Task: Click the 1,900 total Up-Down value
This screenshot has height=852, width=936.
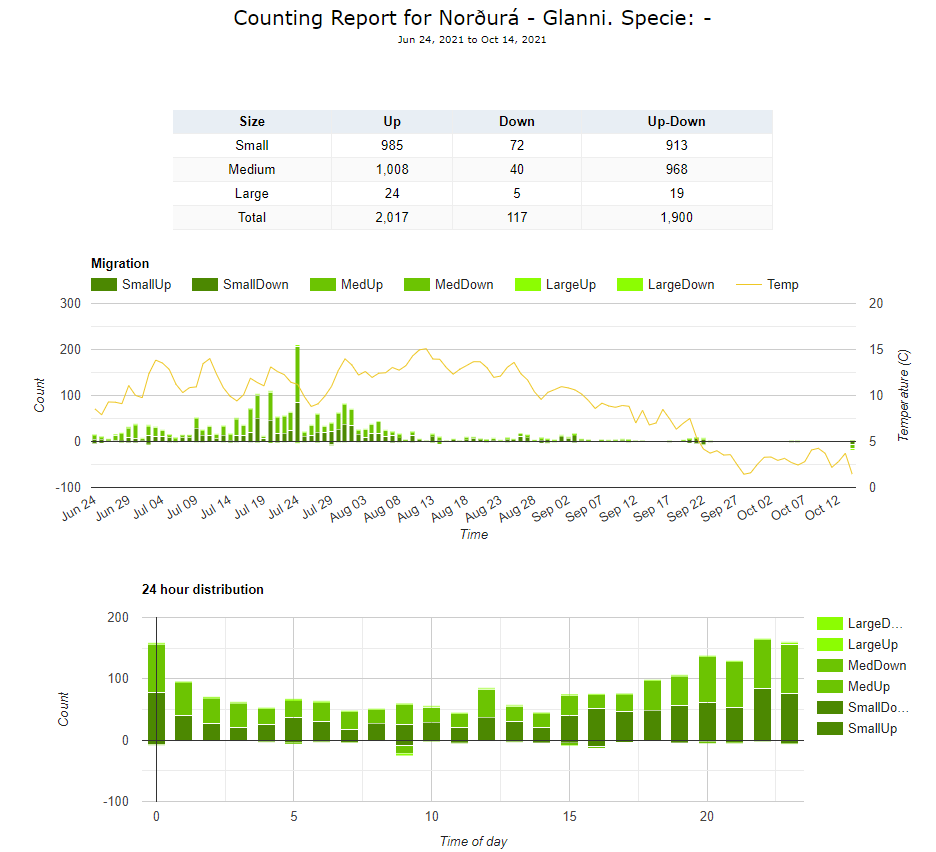Action: pyautogui.click(x=676, y=217)
